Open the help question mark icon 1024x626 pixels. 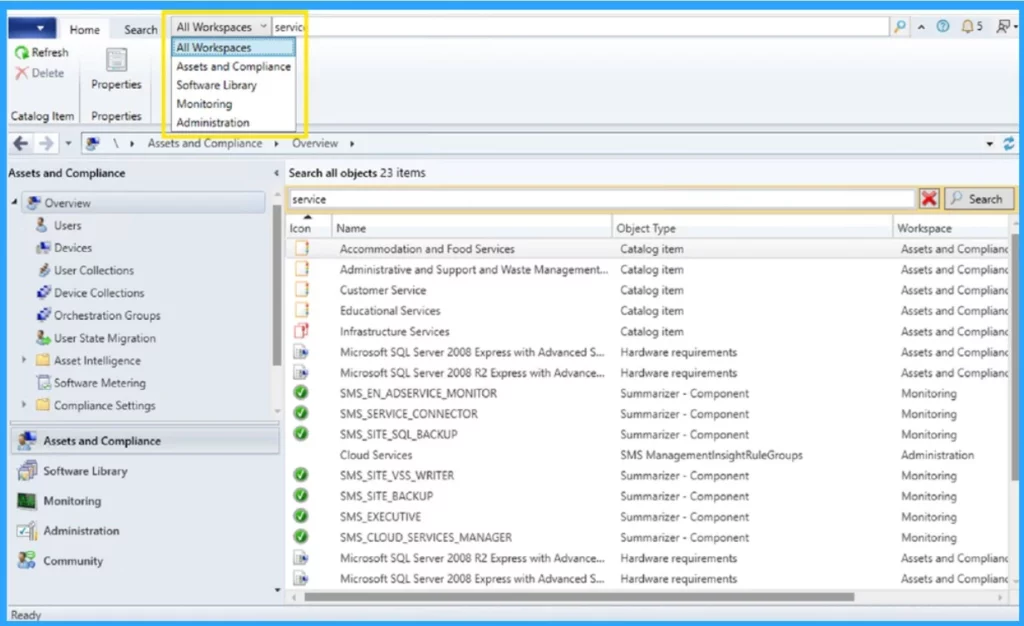(x=942, y=27)
